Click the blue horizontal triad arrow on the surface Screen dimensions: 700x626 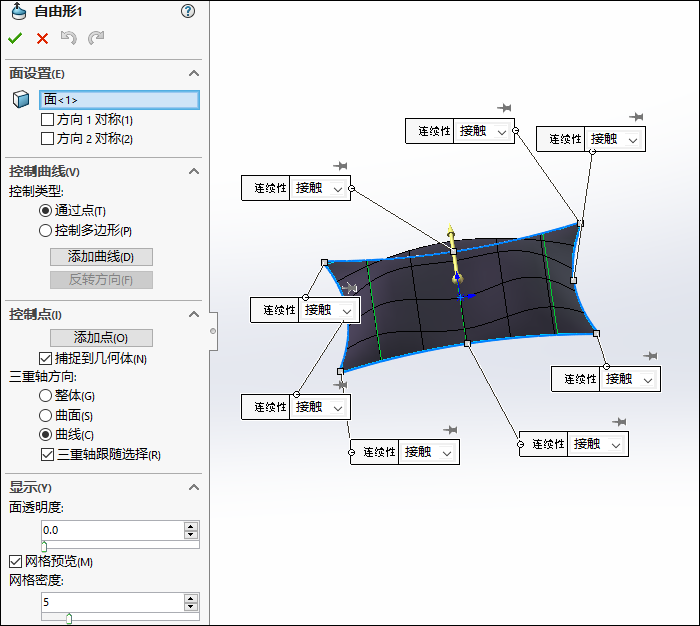point(470,296)
